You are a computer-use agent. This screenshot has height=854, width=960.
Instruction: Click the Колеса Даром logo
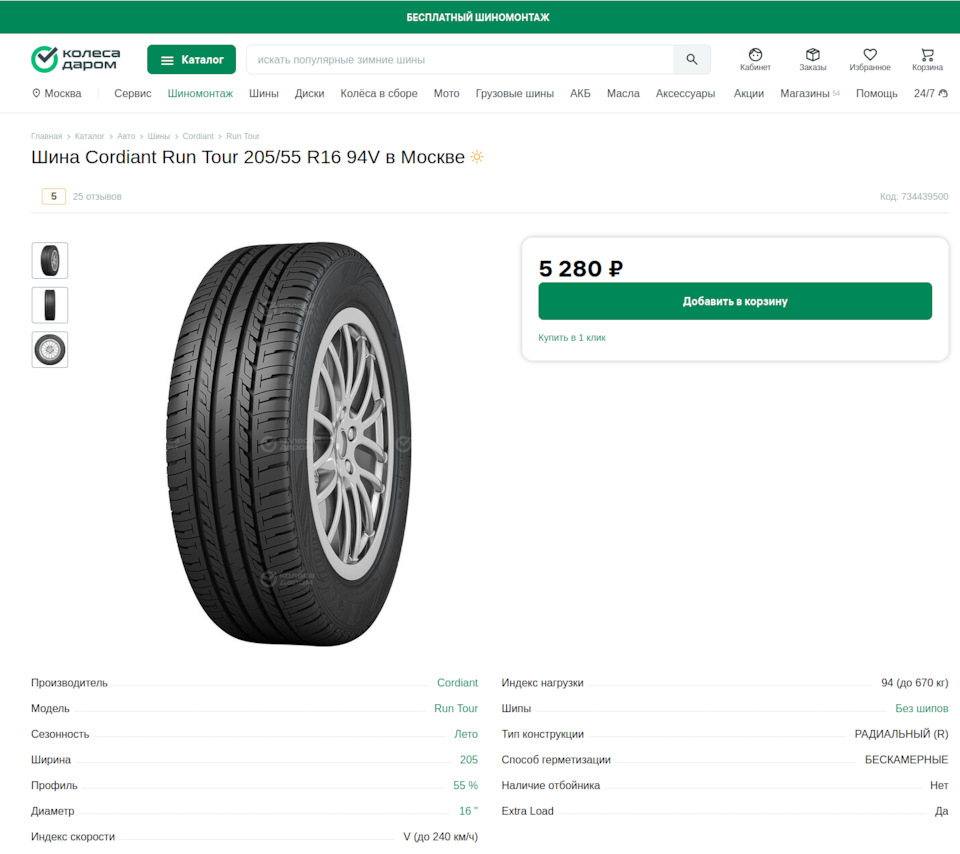click(76, 59)
